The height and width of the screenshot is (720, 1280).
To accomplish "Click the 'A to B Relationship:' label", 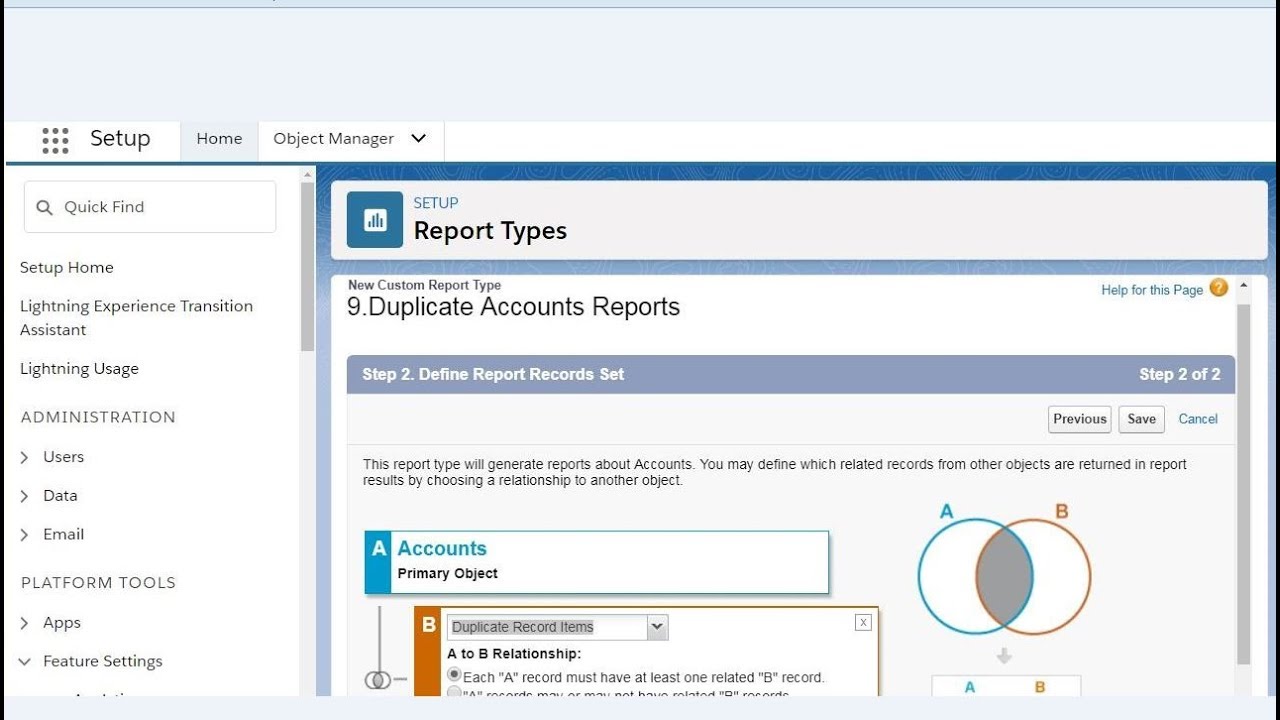I will pos(514,653).
